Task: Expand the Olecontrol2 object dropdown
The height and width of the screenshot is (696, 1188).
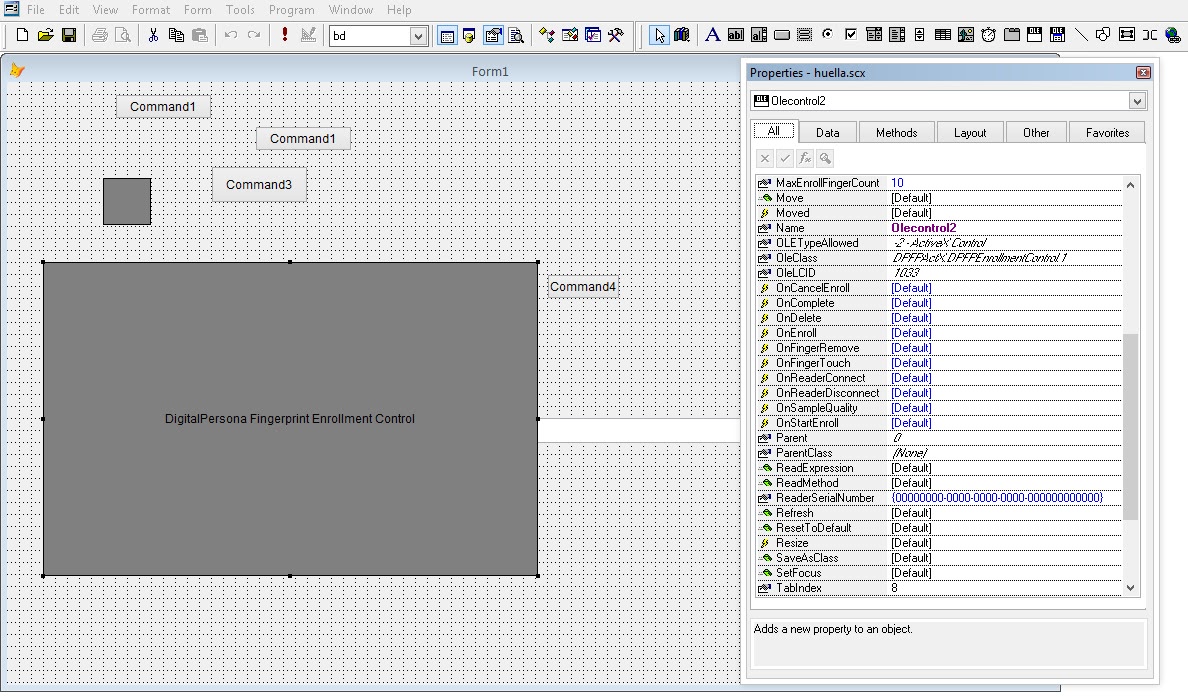Action: [x=1137, y=101]
